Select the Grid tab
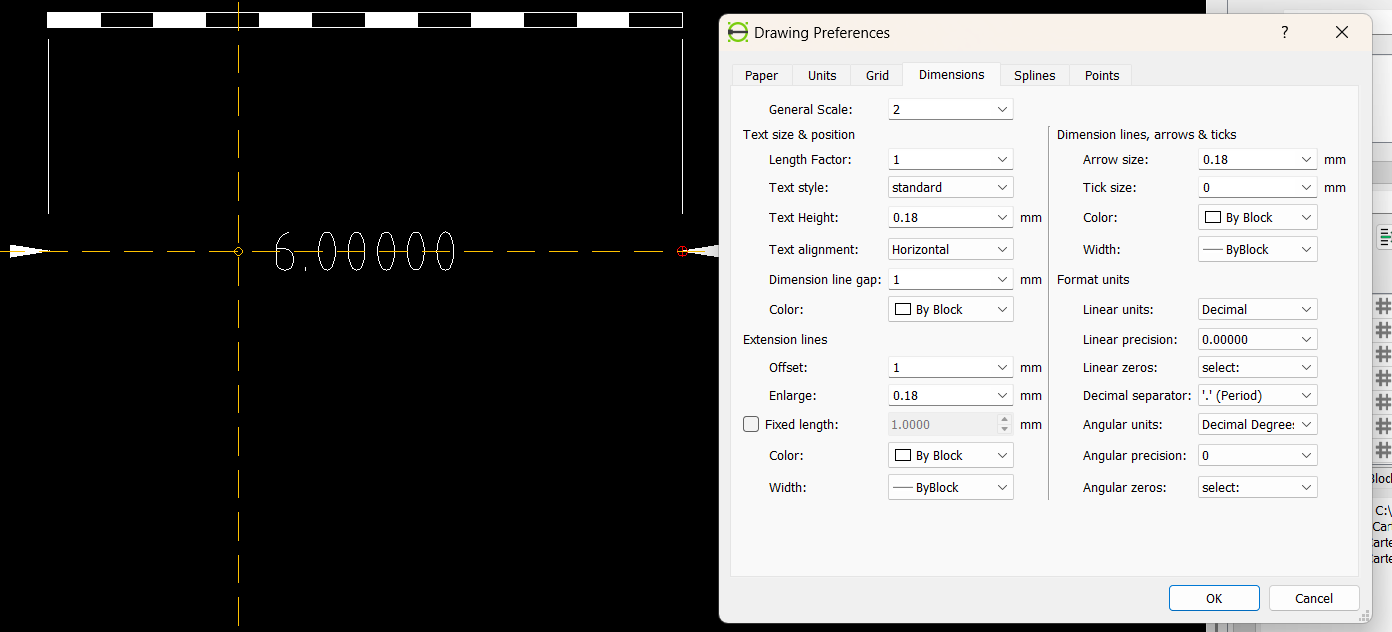This screenshot has width=1392, height=632. [x=877, y=75]
